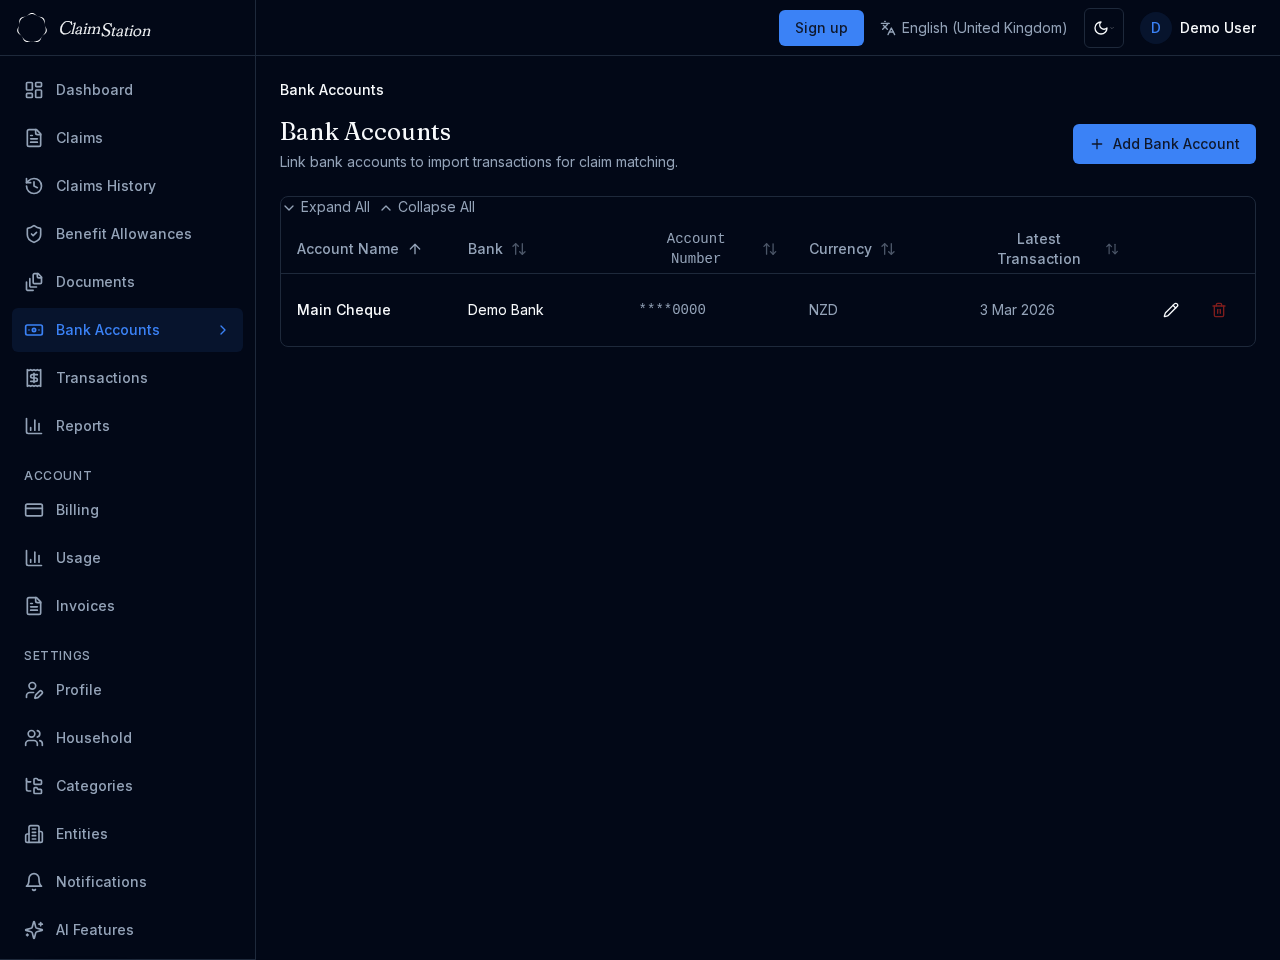Click the Bank Accounts breadcrumb

click(x=332, y=90)
